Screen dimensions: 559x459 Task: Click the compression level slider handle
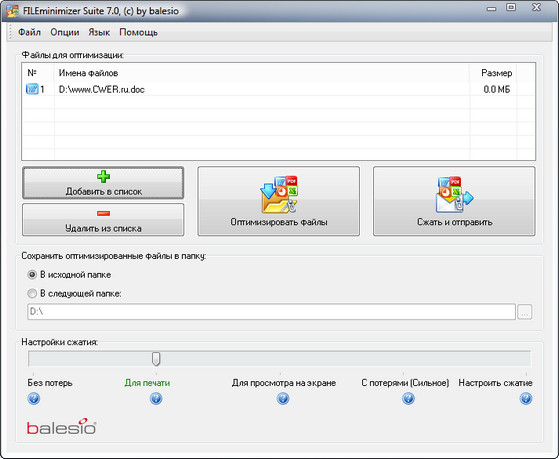(156, 359)
